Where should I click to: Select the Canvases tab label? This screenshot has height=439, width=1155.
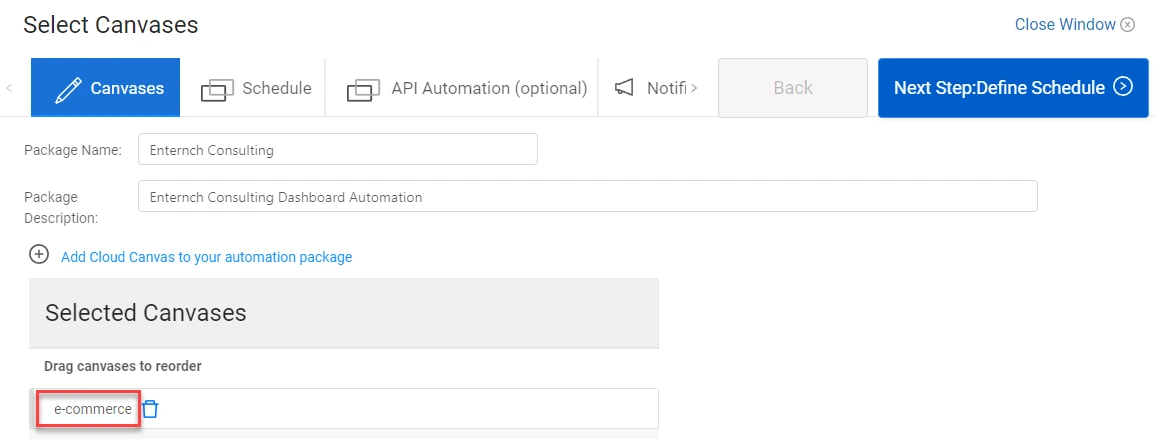click(x=127, y=88)
